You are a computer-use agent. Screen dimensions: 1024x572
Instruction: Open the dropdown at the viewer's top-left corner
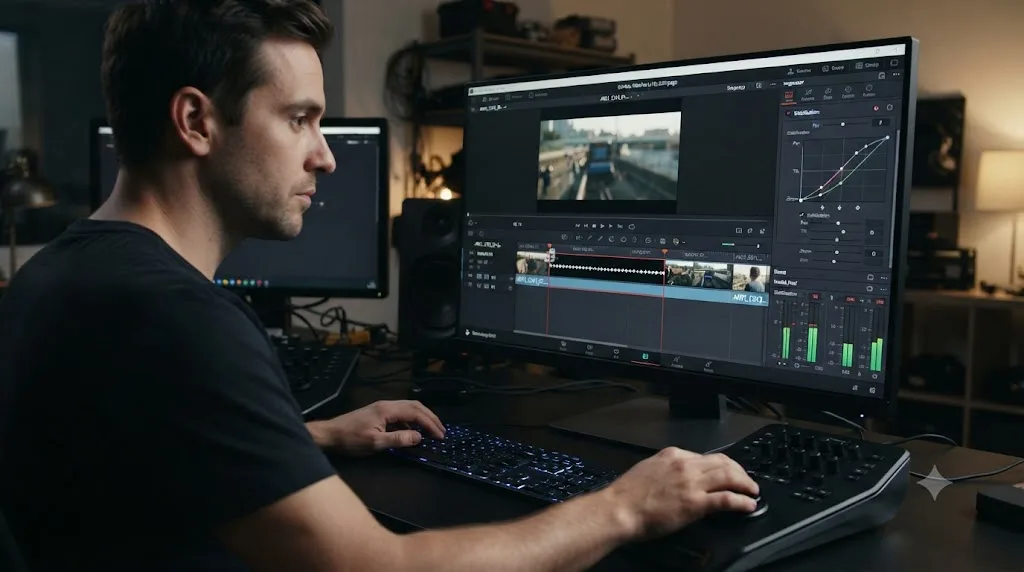pos(493,108)
